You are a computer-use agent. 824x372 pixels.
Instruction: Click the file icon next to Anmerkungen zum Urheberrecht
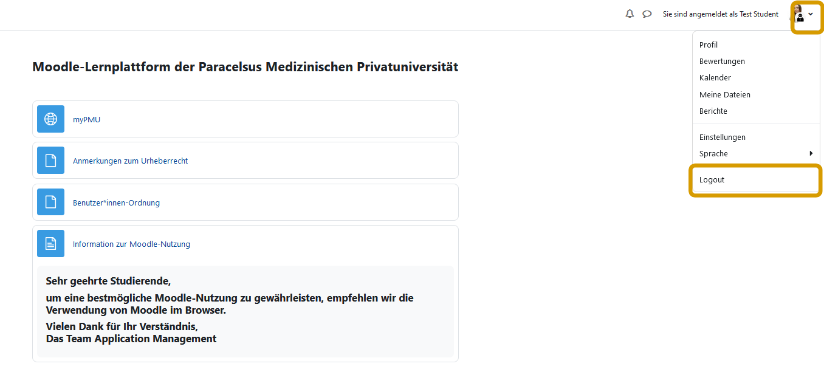(x=50, y=160)
